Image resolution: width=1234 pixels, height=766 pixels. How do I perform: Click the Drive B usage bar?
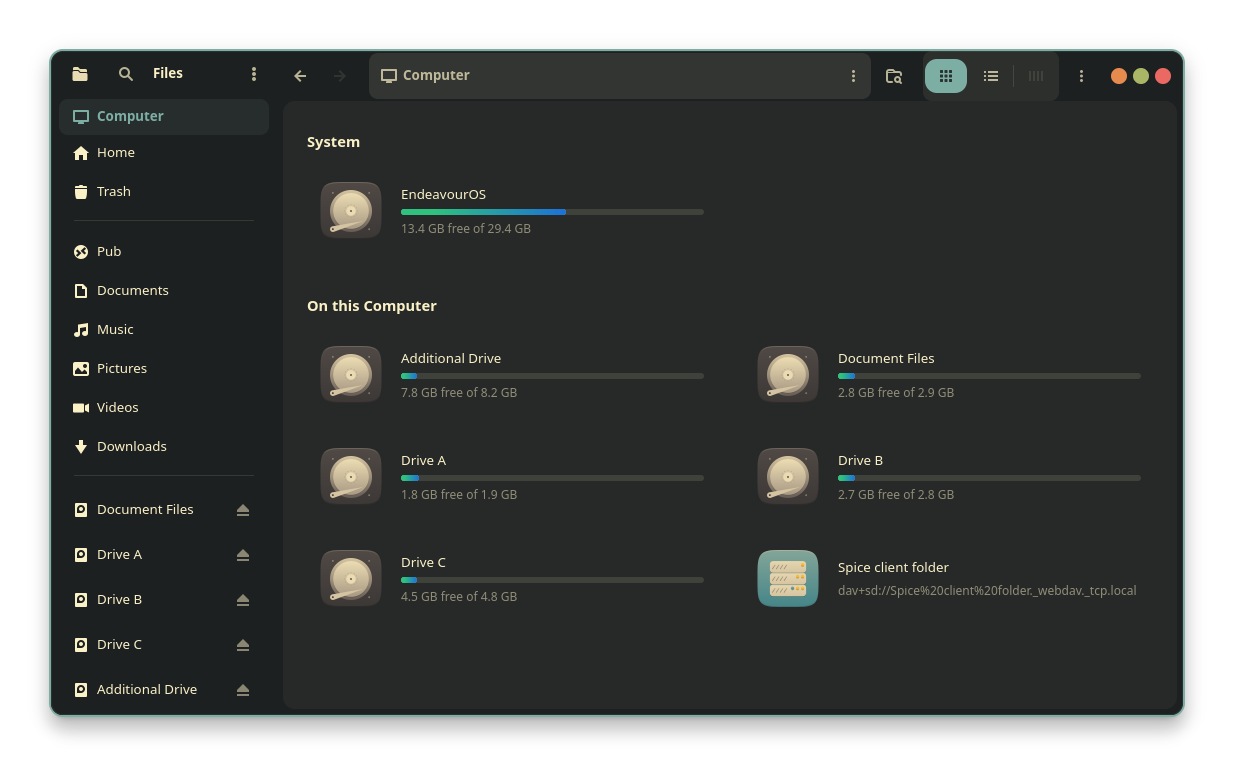989,478
